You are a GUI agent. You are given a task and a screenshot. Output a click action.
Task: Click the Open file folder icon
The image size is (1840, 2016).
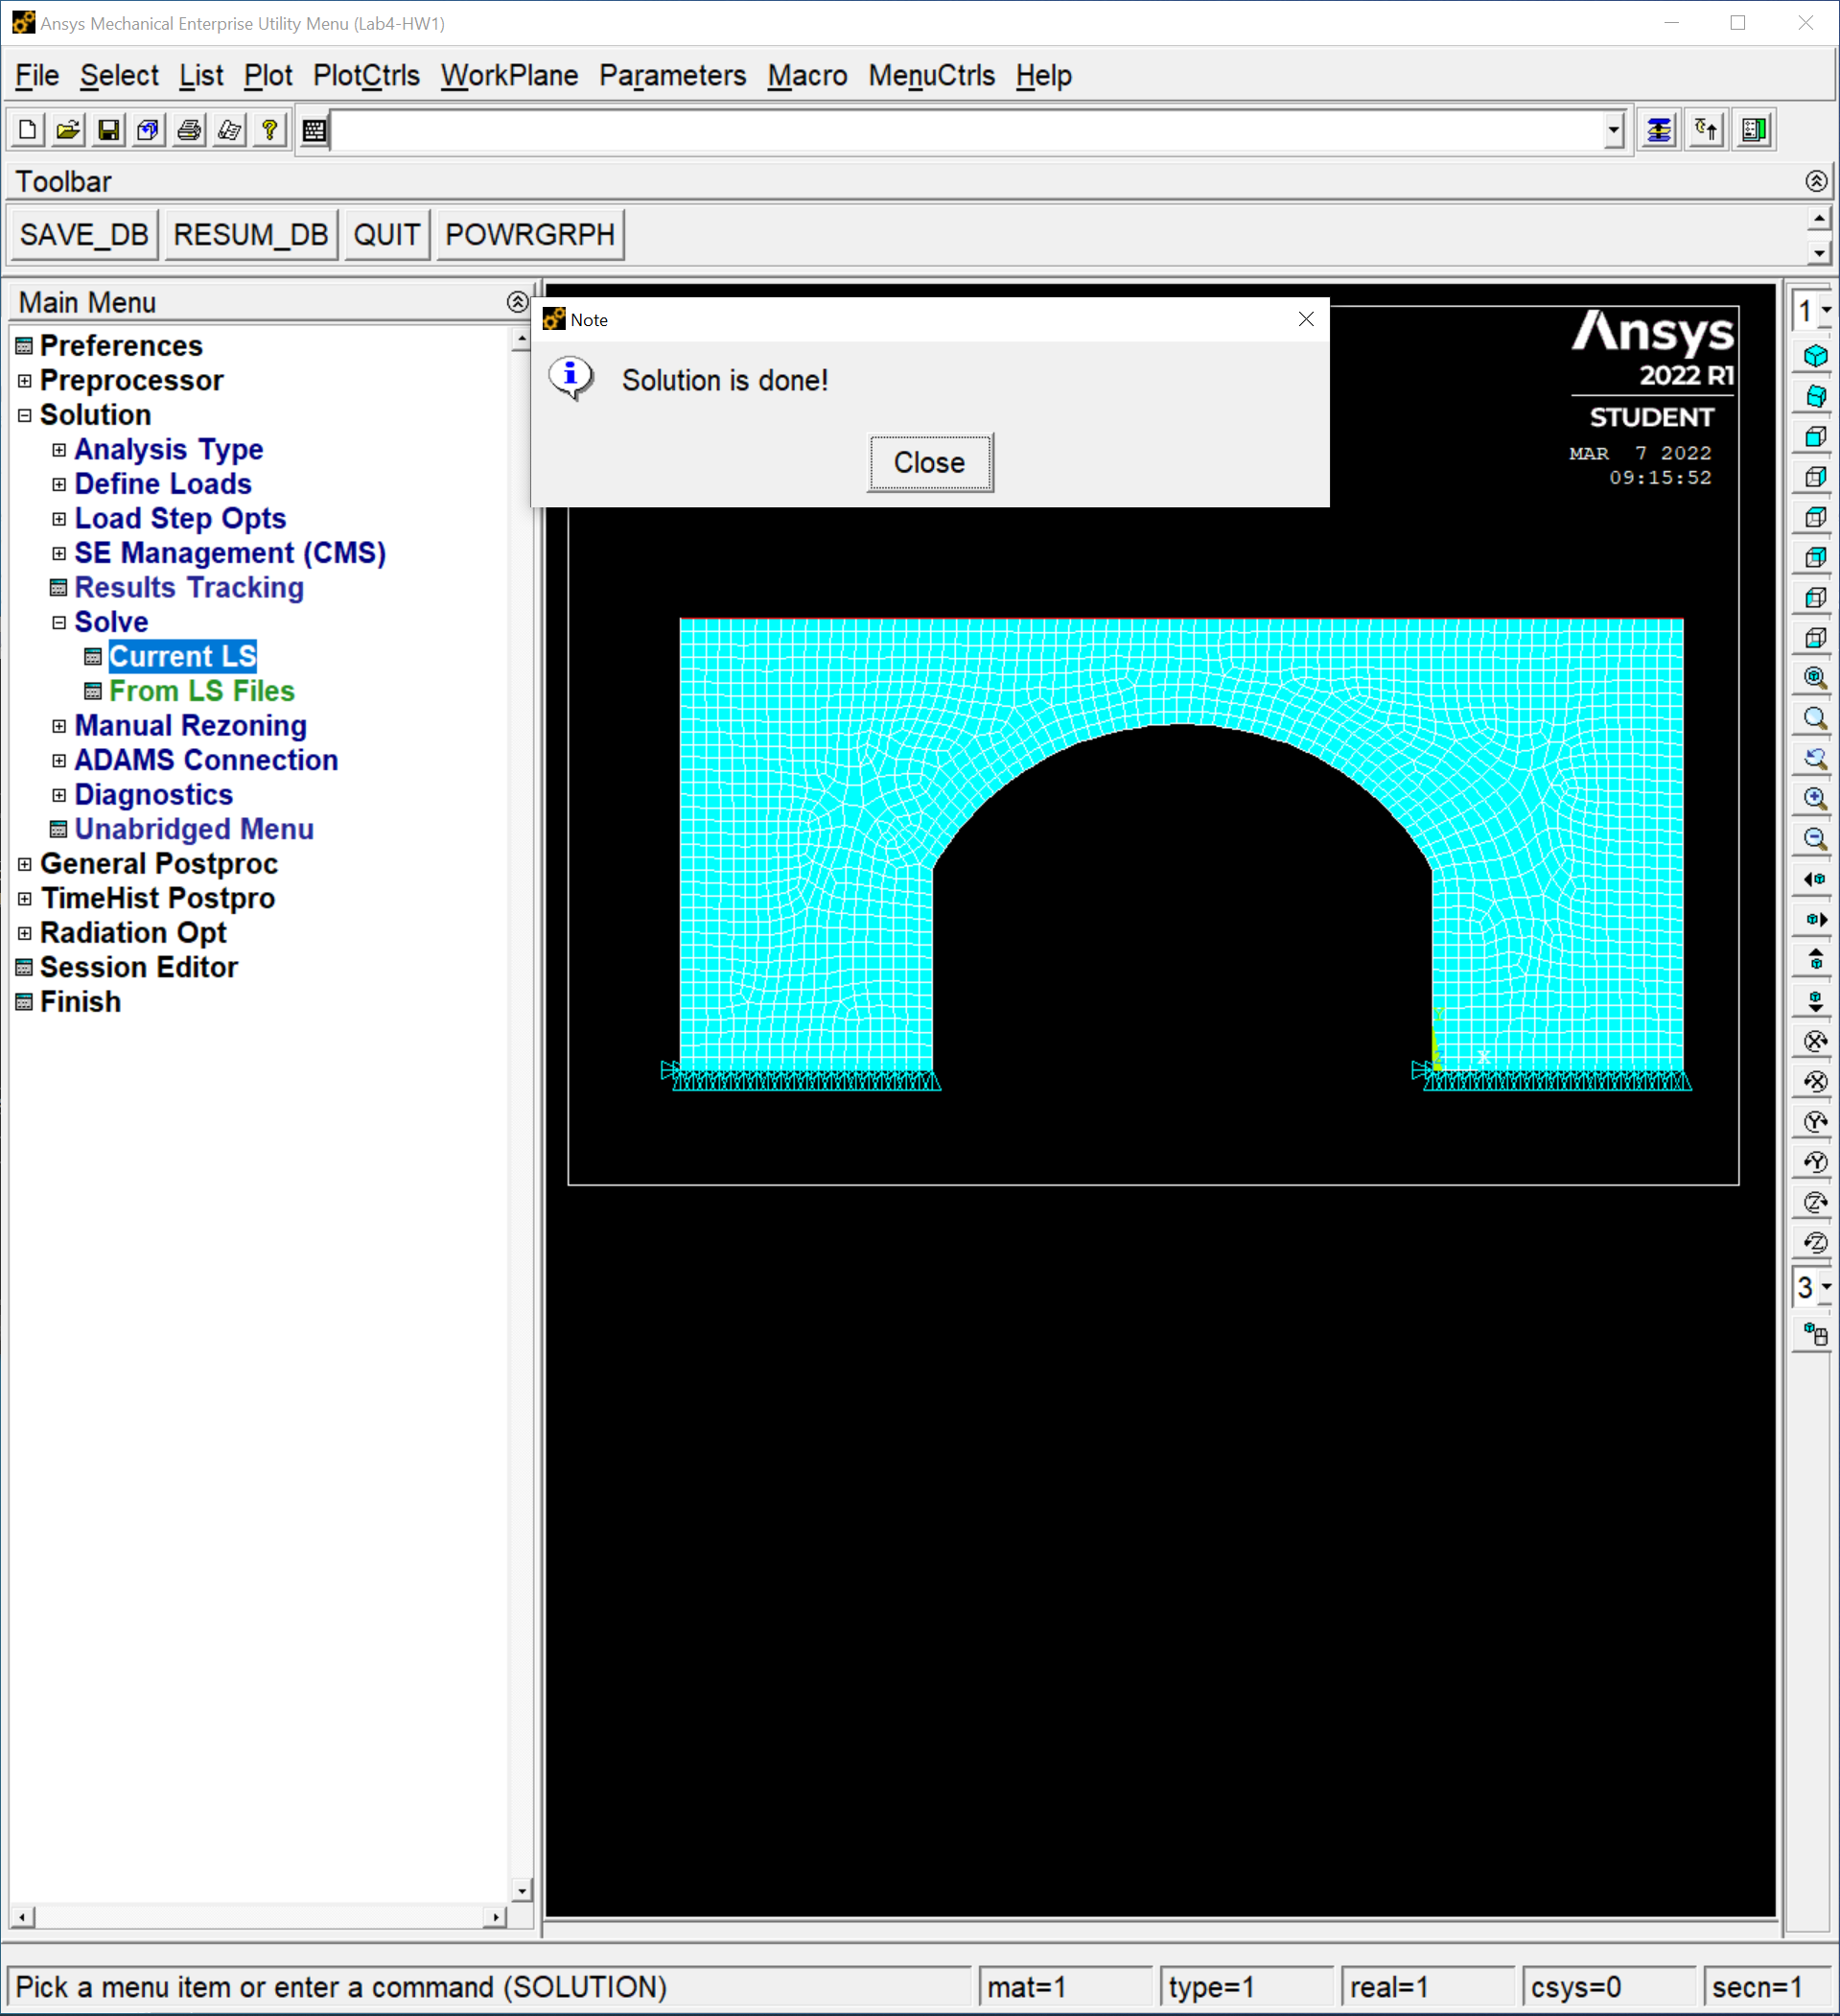pyautogui.click(x=68, y=131)
